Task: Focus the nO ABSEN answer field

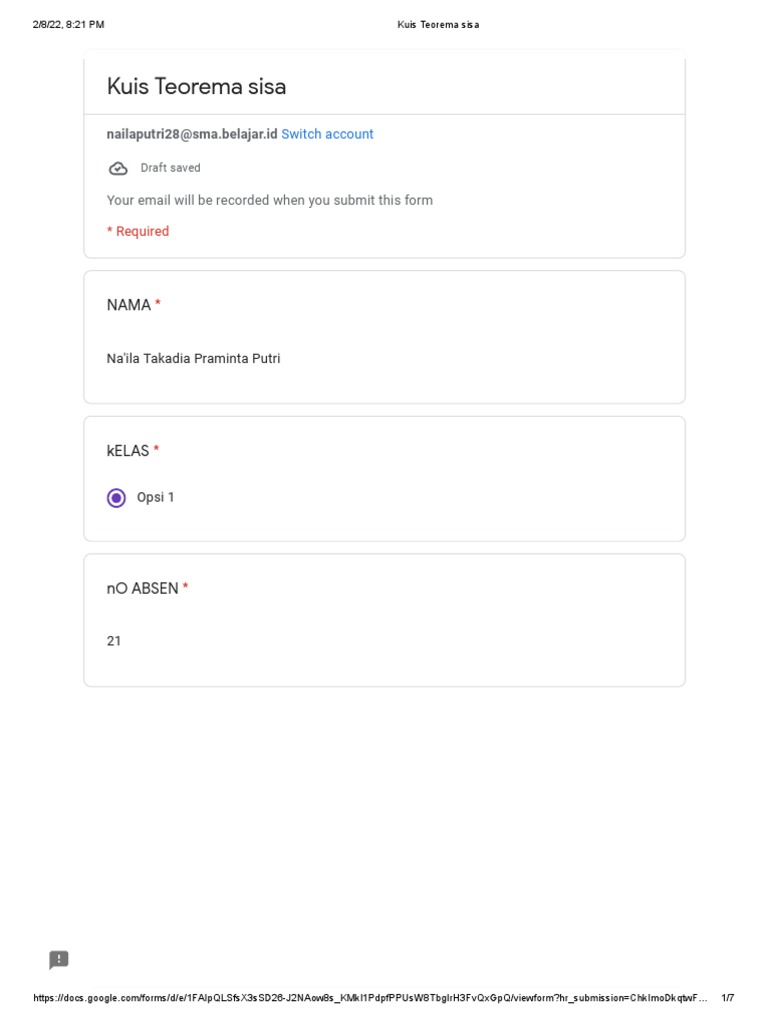Action: [x=114, y=640]
